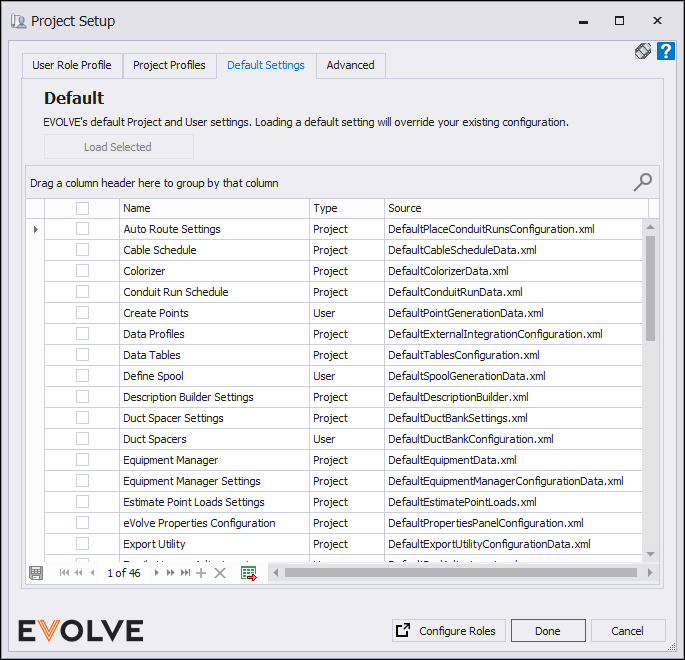Sort by the Source column header
The image size is (685, 660).
pyautogui.click(x=516, y=208)
